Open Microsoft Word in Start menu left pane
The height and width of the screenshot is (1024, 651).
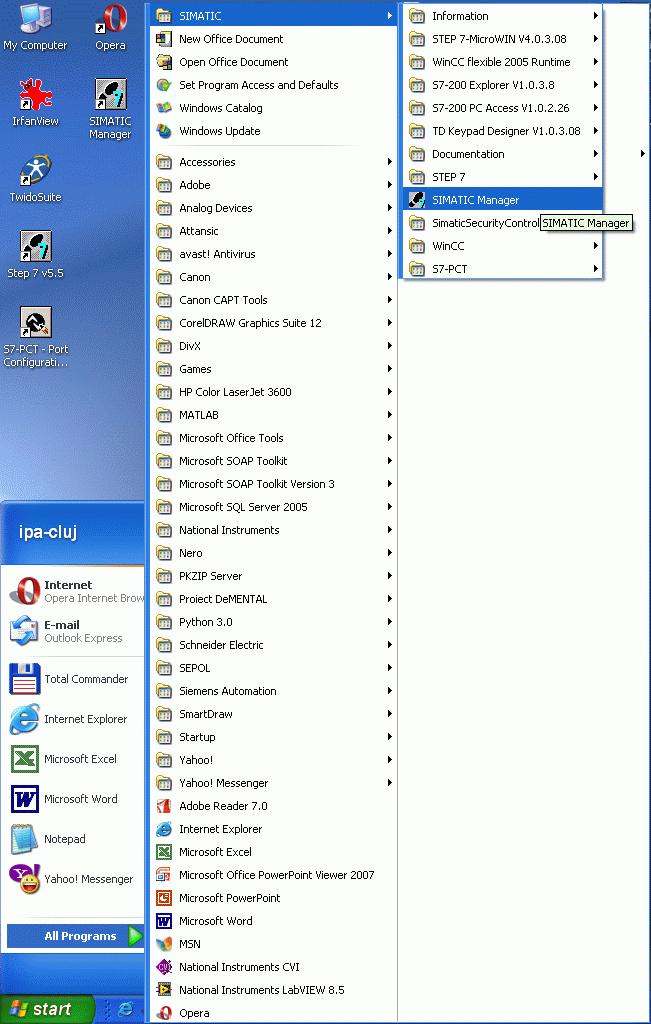(72, 799)
